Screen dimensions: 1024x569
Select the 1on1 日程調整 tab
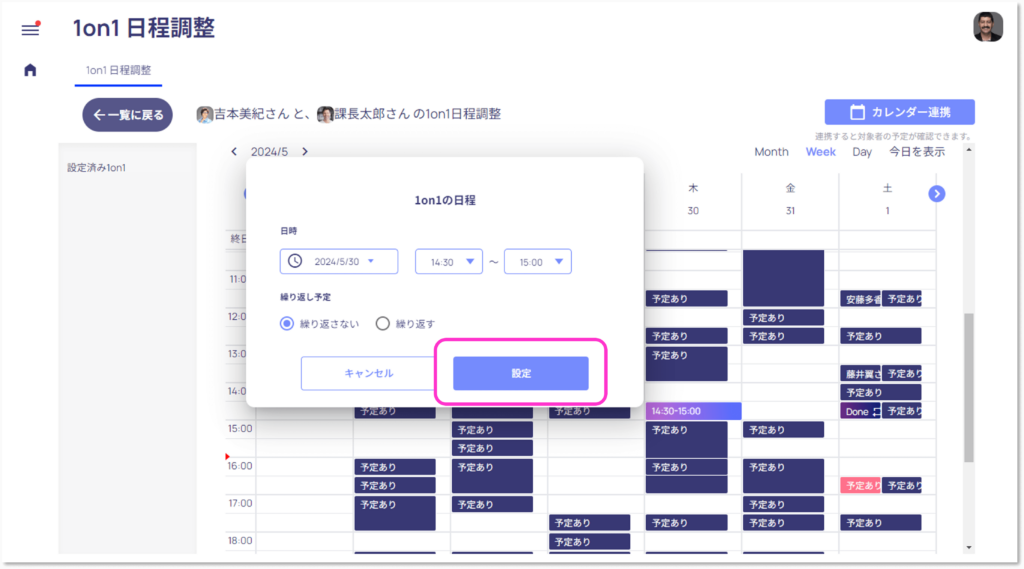pyautogui.click(x=118, y=70)
